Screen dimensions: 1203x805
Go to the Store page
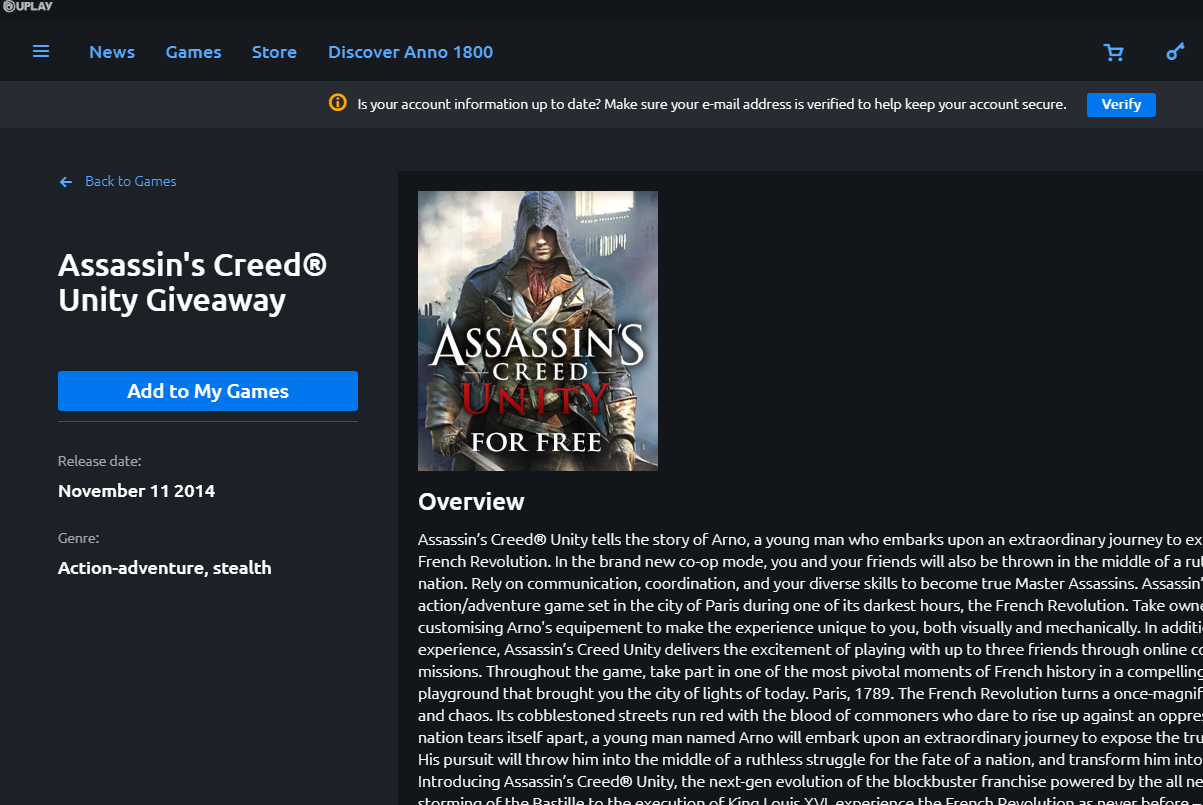click(274, 51)
